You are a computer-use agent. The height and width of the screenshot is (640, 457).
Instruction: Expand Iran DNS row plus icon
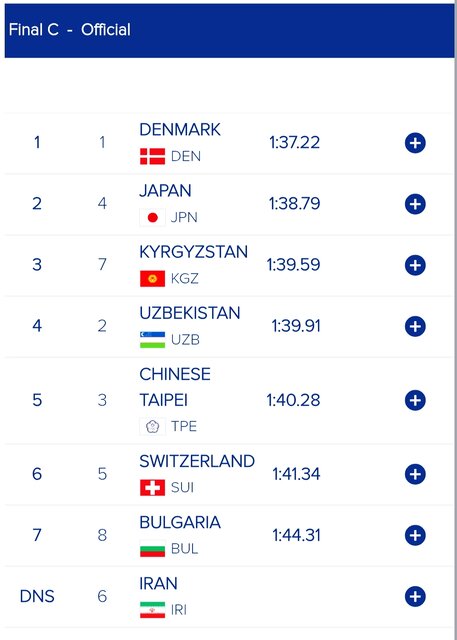415,597
